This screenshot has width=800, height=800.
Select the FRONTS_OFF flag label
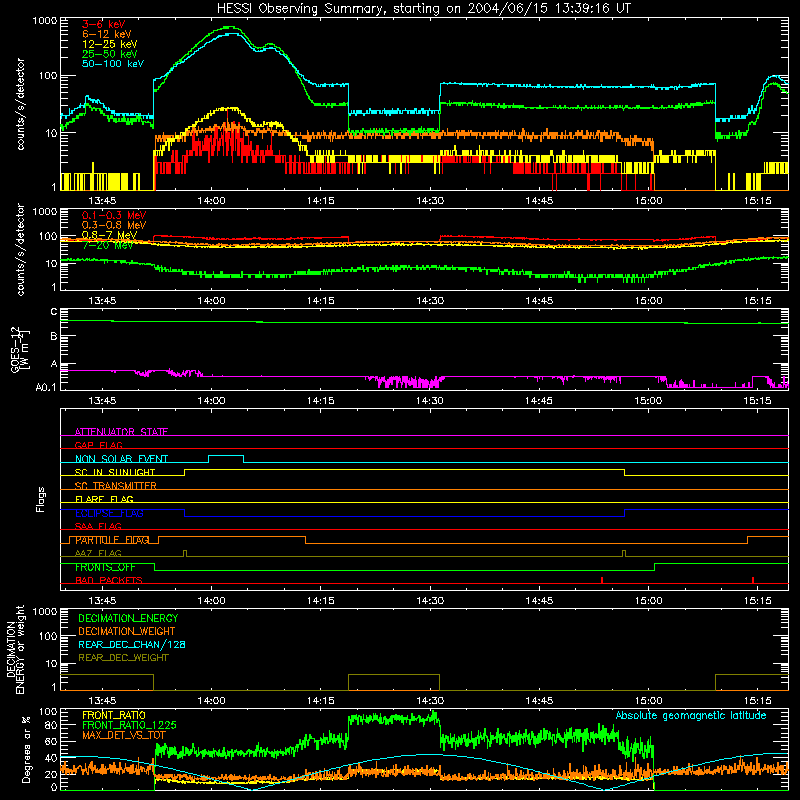tap(105, 567)
